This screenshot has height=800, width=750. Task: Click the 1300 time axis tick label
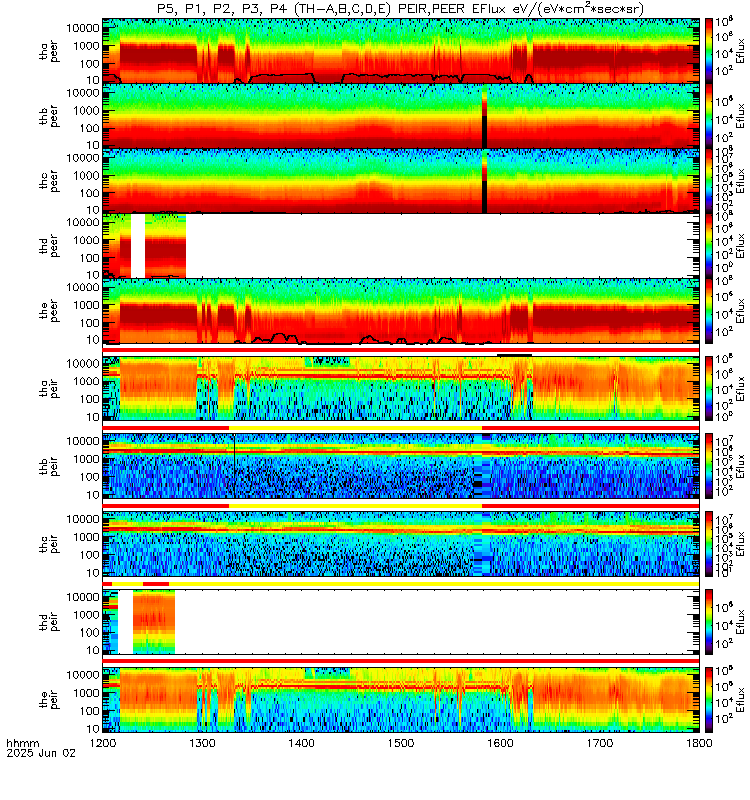coord(202,742)
